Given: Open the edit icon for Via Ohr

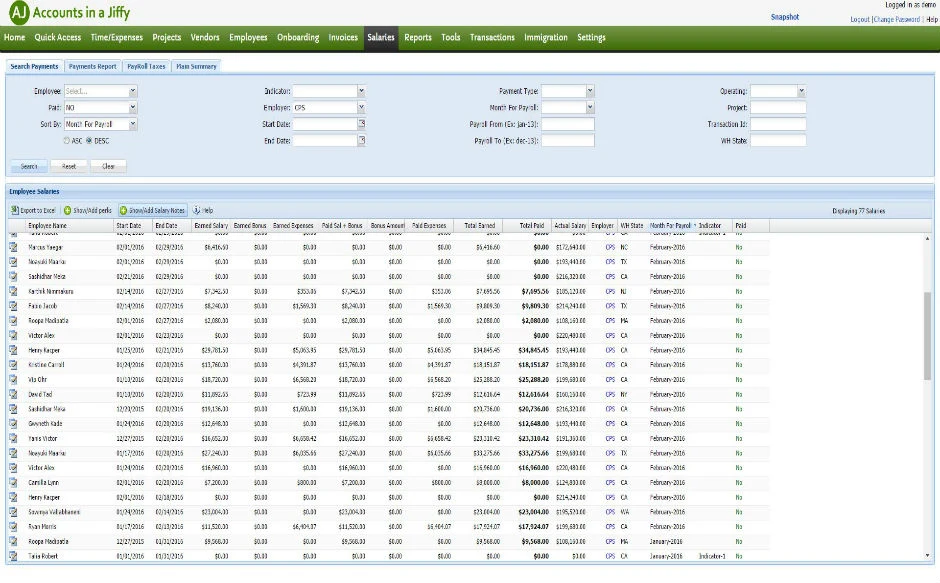Looking at the screenshot, I should (x=13, y=379).
